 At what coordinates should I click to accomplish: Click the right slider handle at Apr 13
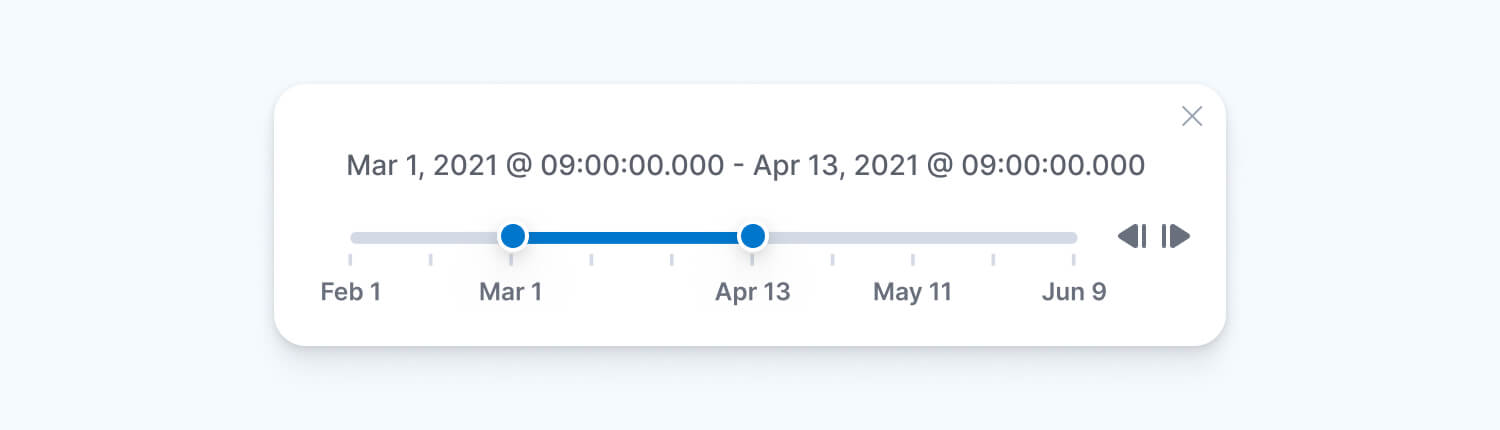pos(753,237)
